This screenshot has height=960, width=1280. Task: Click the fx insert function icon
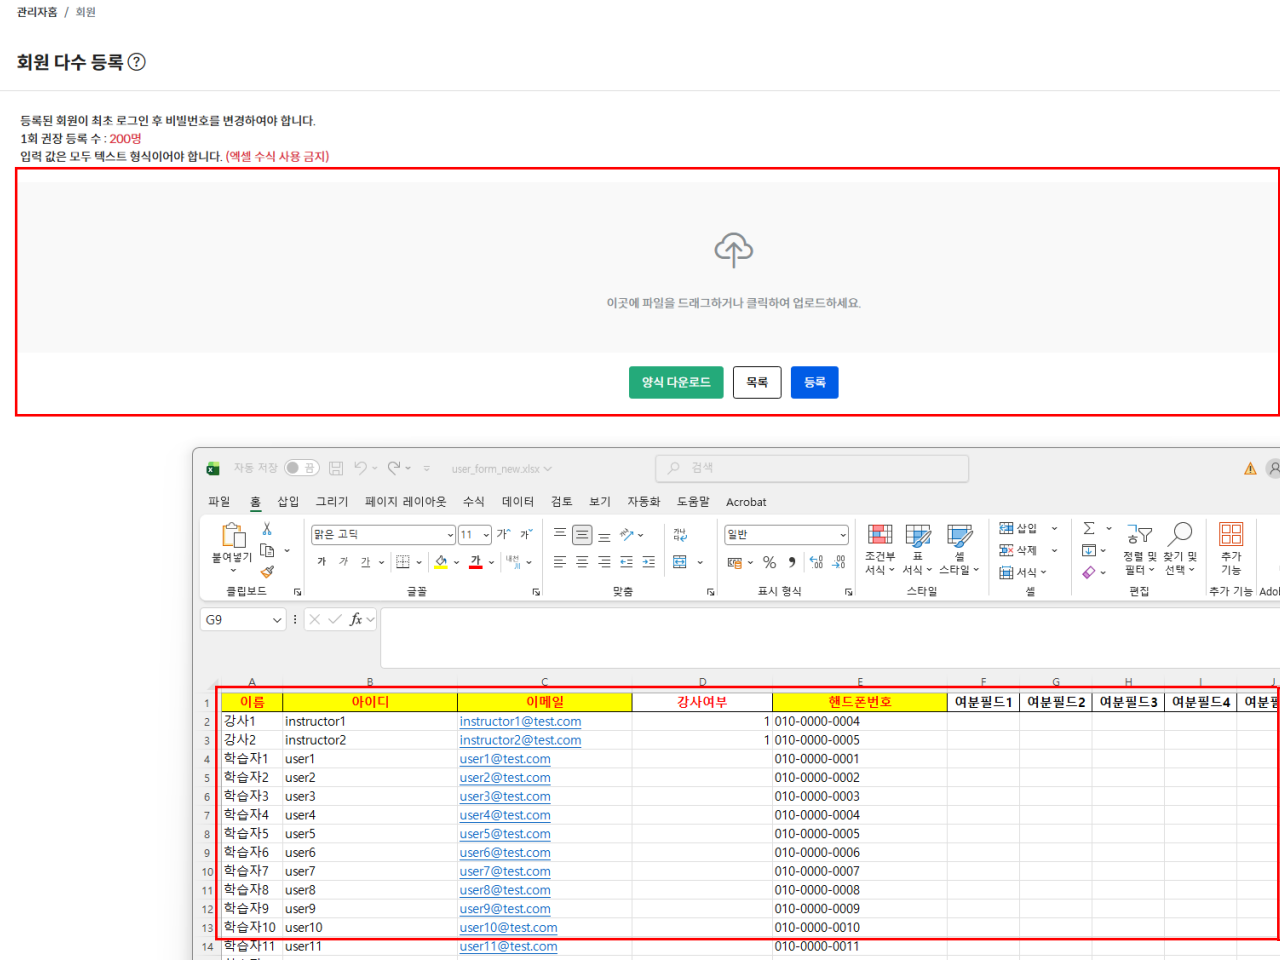(x=356, y=620)
